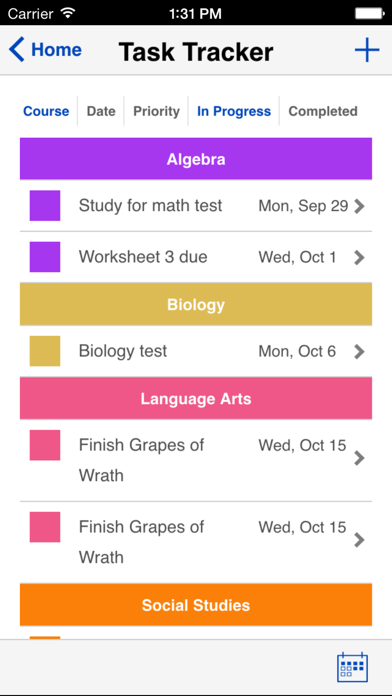This screenshot has width=392, height=696.
Task: Tap the battery icon in status bar
Action: click(369, 13)
